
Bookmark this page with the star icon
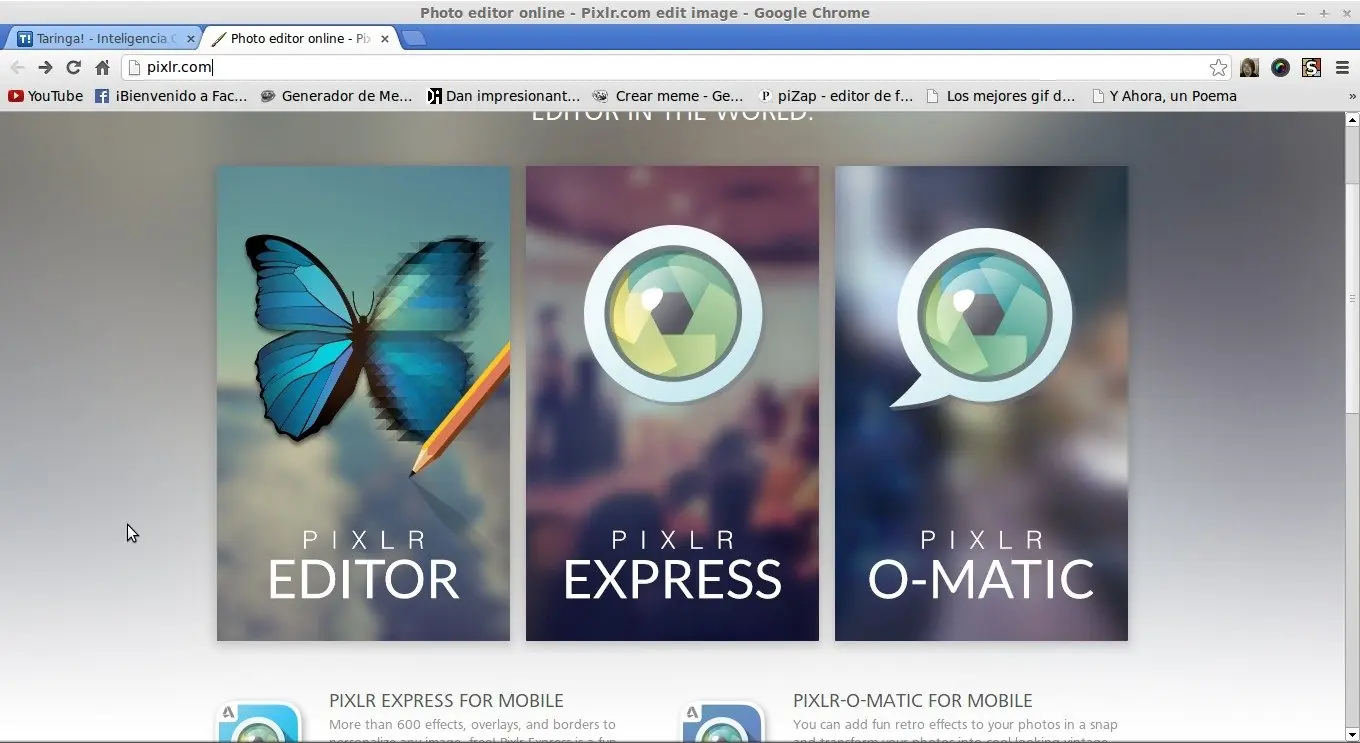coord(1218,67)
